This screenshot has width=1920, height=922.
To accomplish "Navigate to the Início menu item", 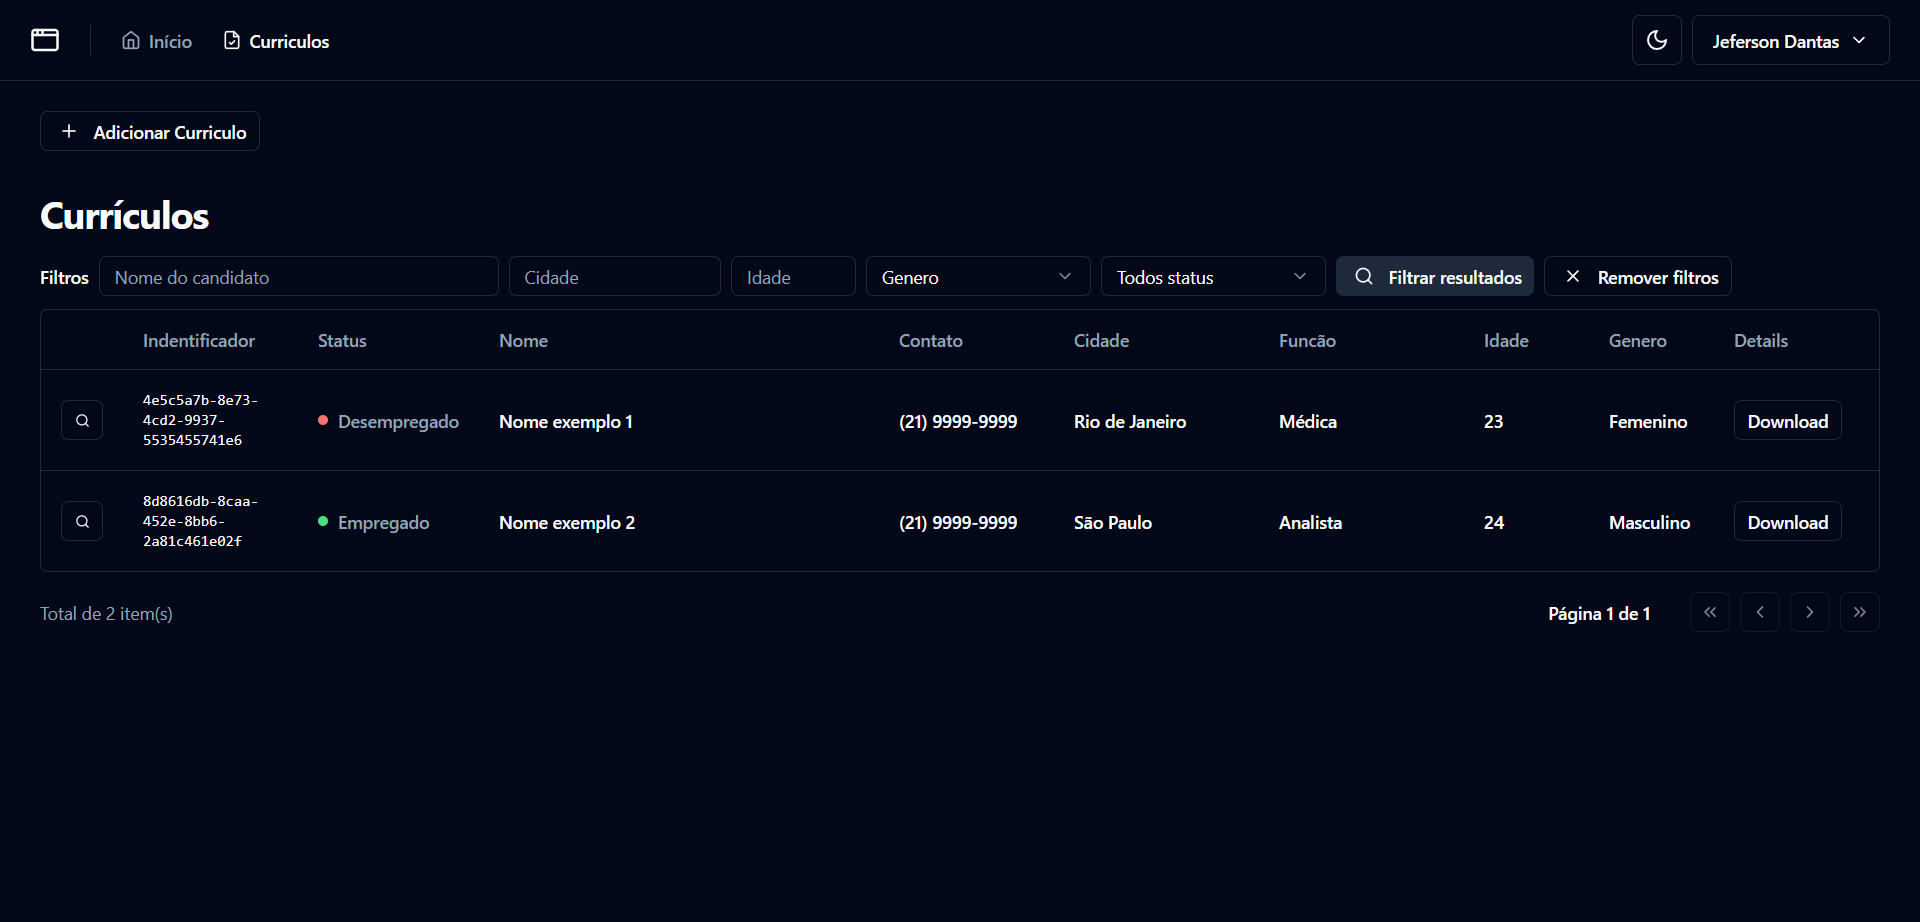I will (157, 41).
